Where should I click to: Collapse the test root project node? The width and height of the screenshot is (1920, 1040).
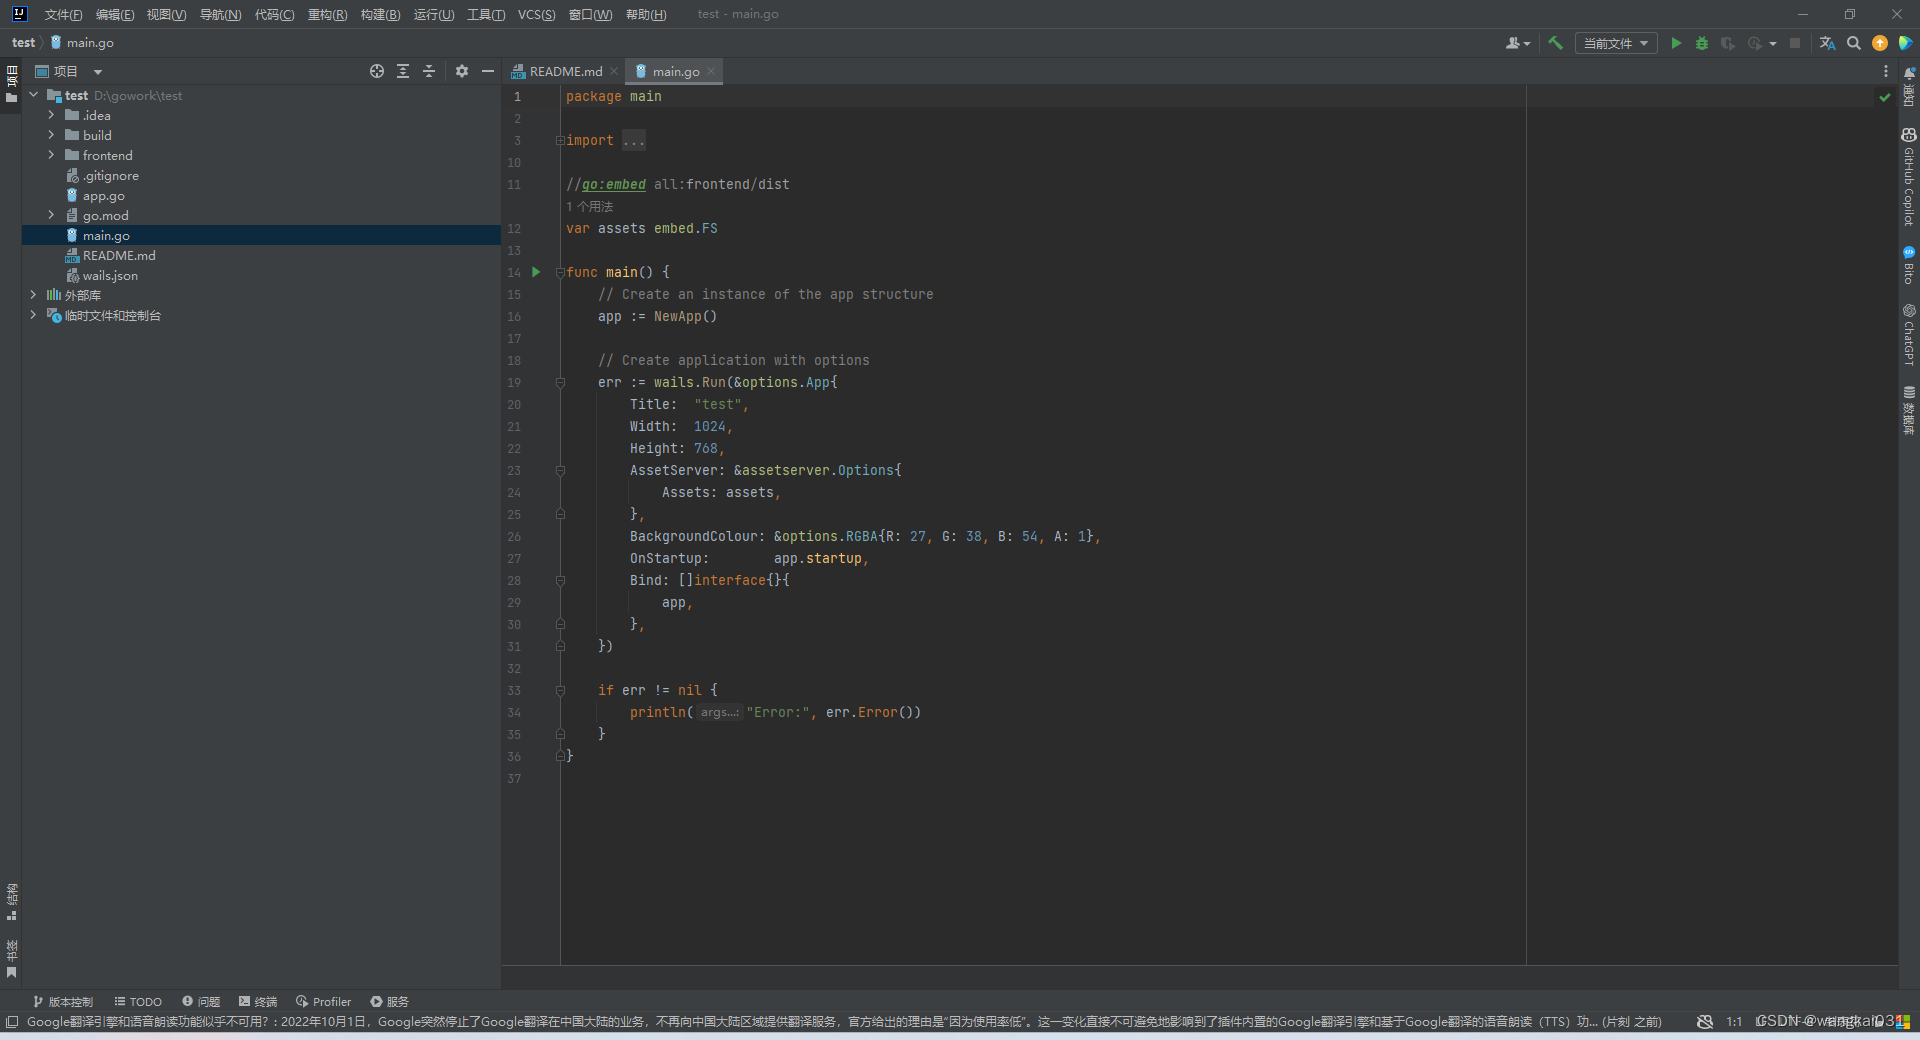(34, 95)
